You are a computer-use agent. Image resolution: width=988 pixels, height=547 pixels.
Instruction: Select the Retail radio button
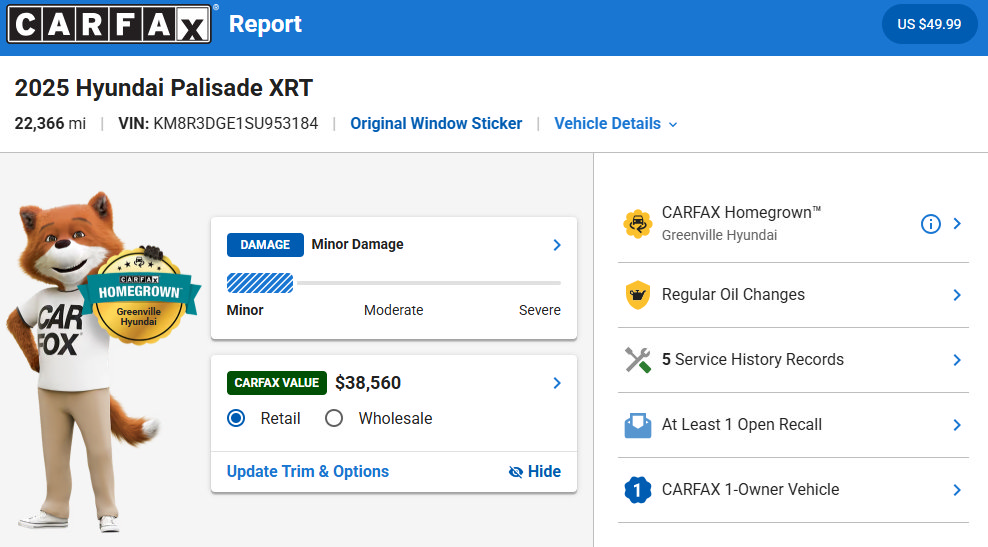tap(236, 418)
